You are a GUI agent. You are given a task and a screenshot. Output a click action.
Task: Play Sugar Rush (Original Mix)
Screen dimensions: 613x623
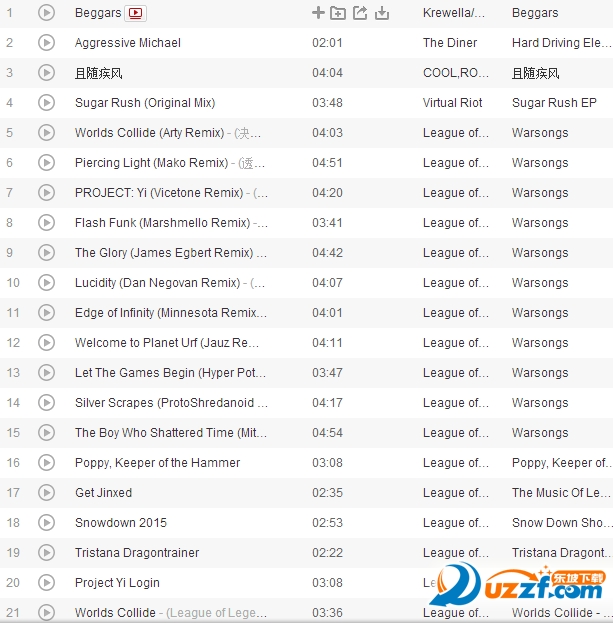click(46, 103)
